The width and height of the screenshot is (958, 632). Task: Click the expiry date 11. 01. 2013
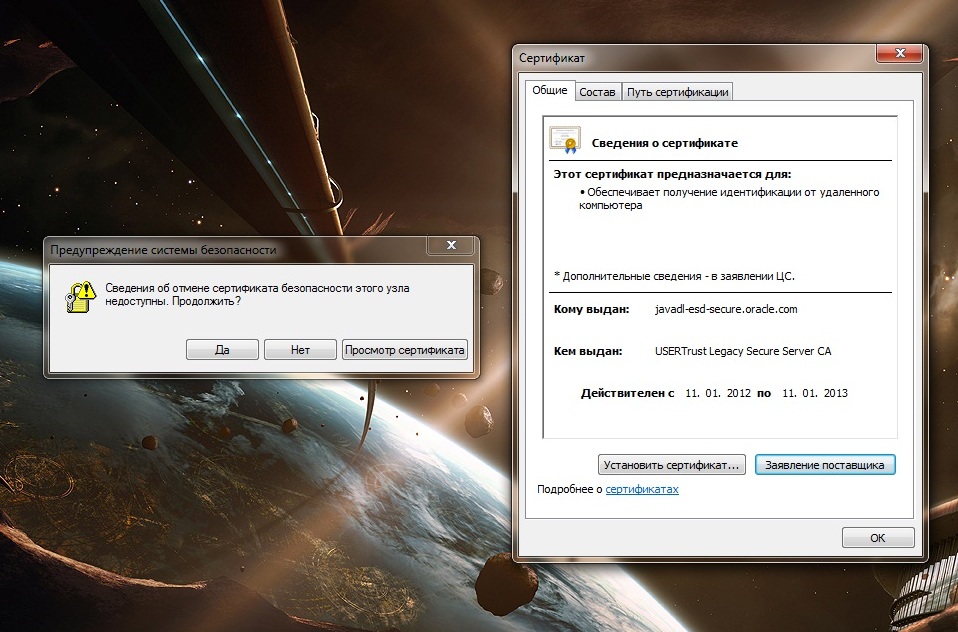[815, 394]
